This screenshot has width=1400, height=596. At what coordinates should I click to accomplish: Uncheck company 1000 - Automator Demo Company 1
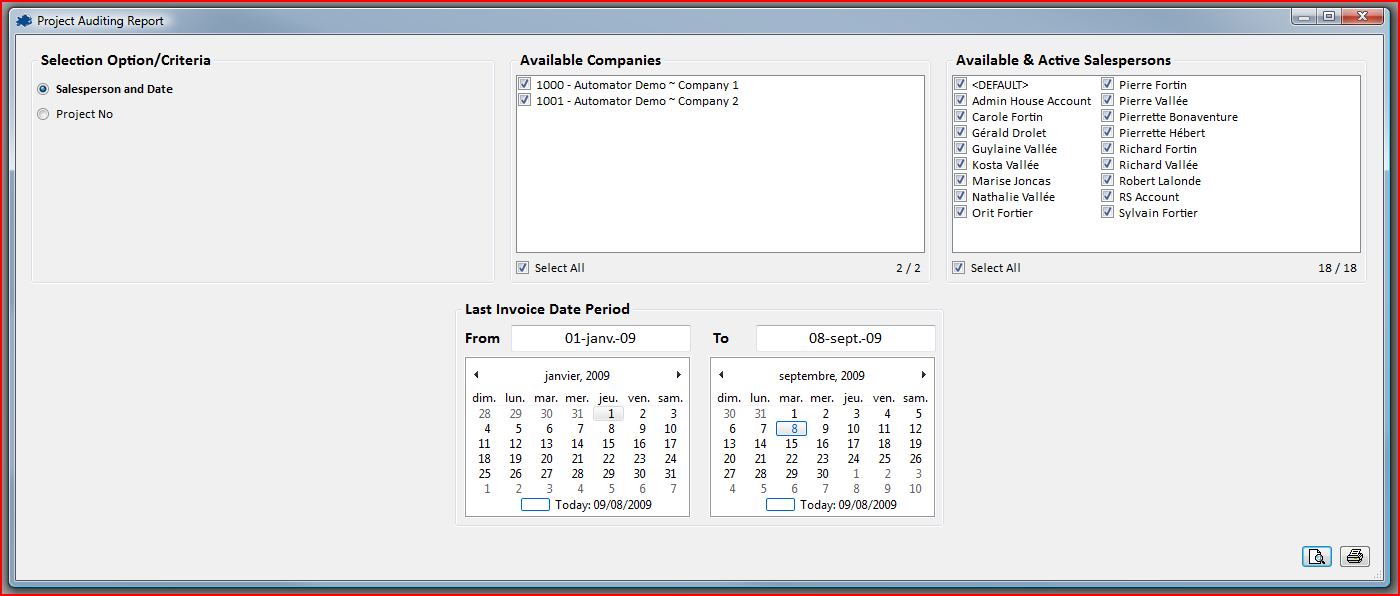click(x=525, y=85)
